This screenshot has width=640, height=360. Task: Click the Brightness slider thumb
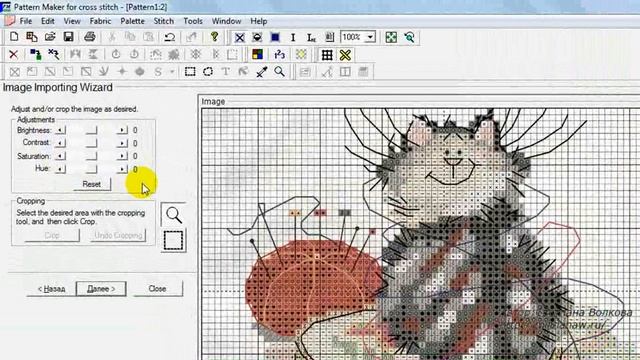(92, 130)
